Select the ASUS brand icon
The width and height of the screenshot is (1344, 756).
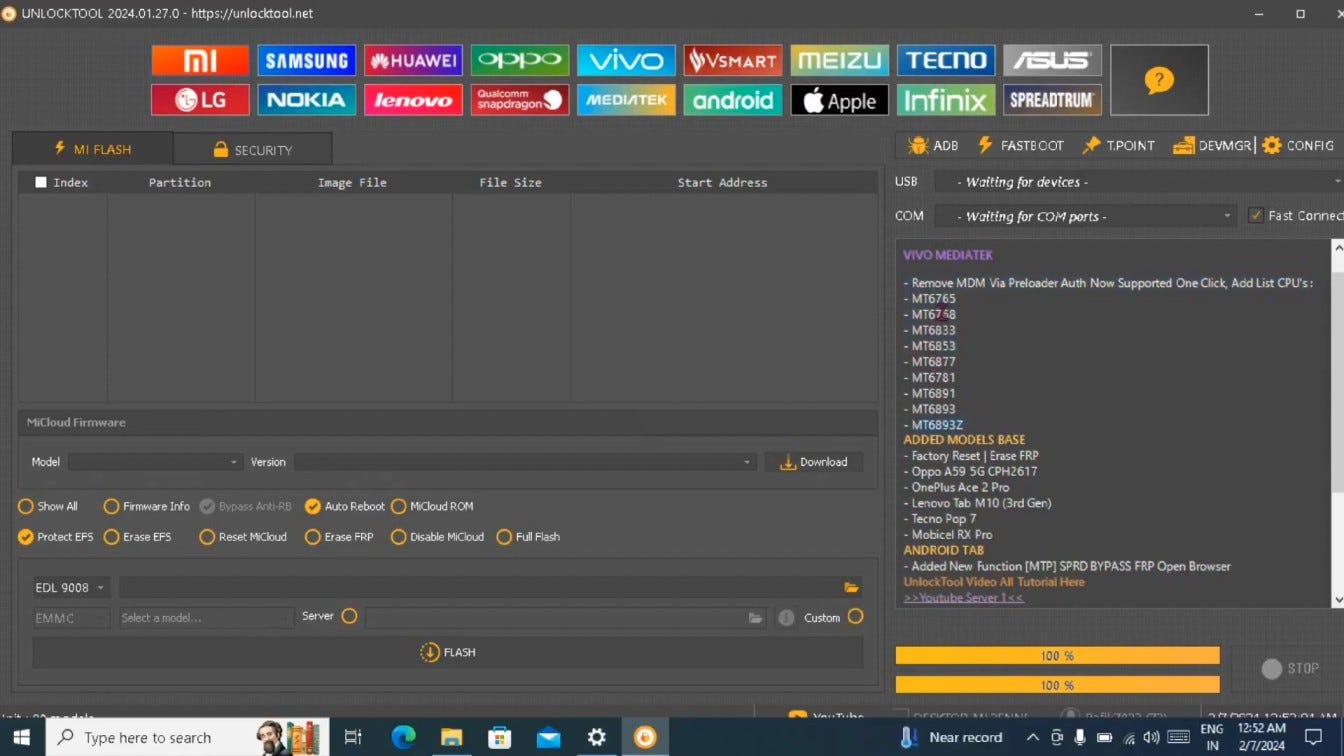click(x=1052, y=60)
